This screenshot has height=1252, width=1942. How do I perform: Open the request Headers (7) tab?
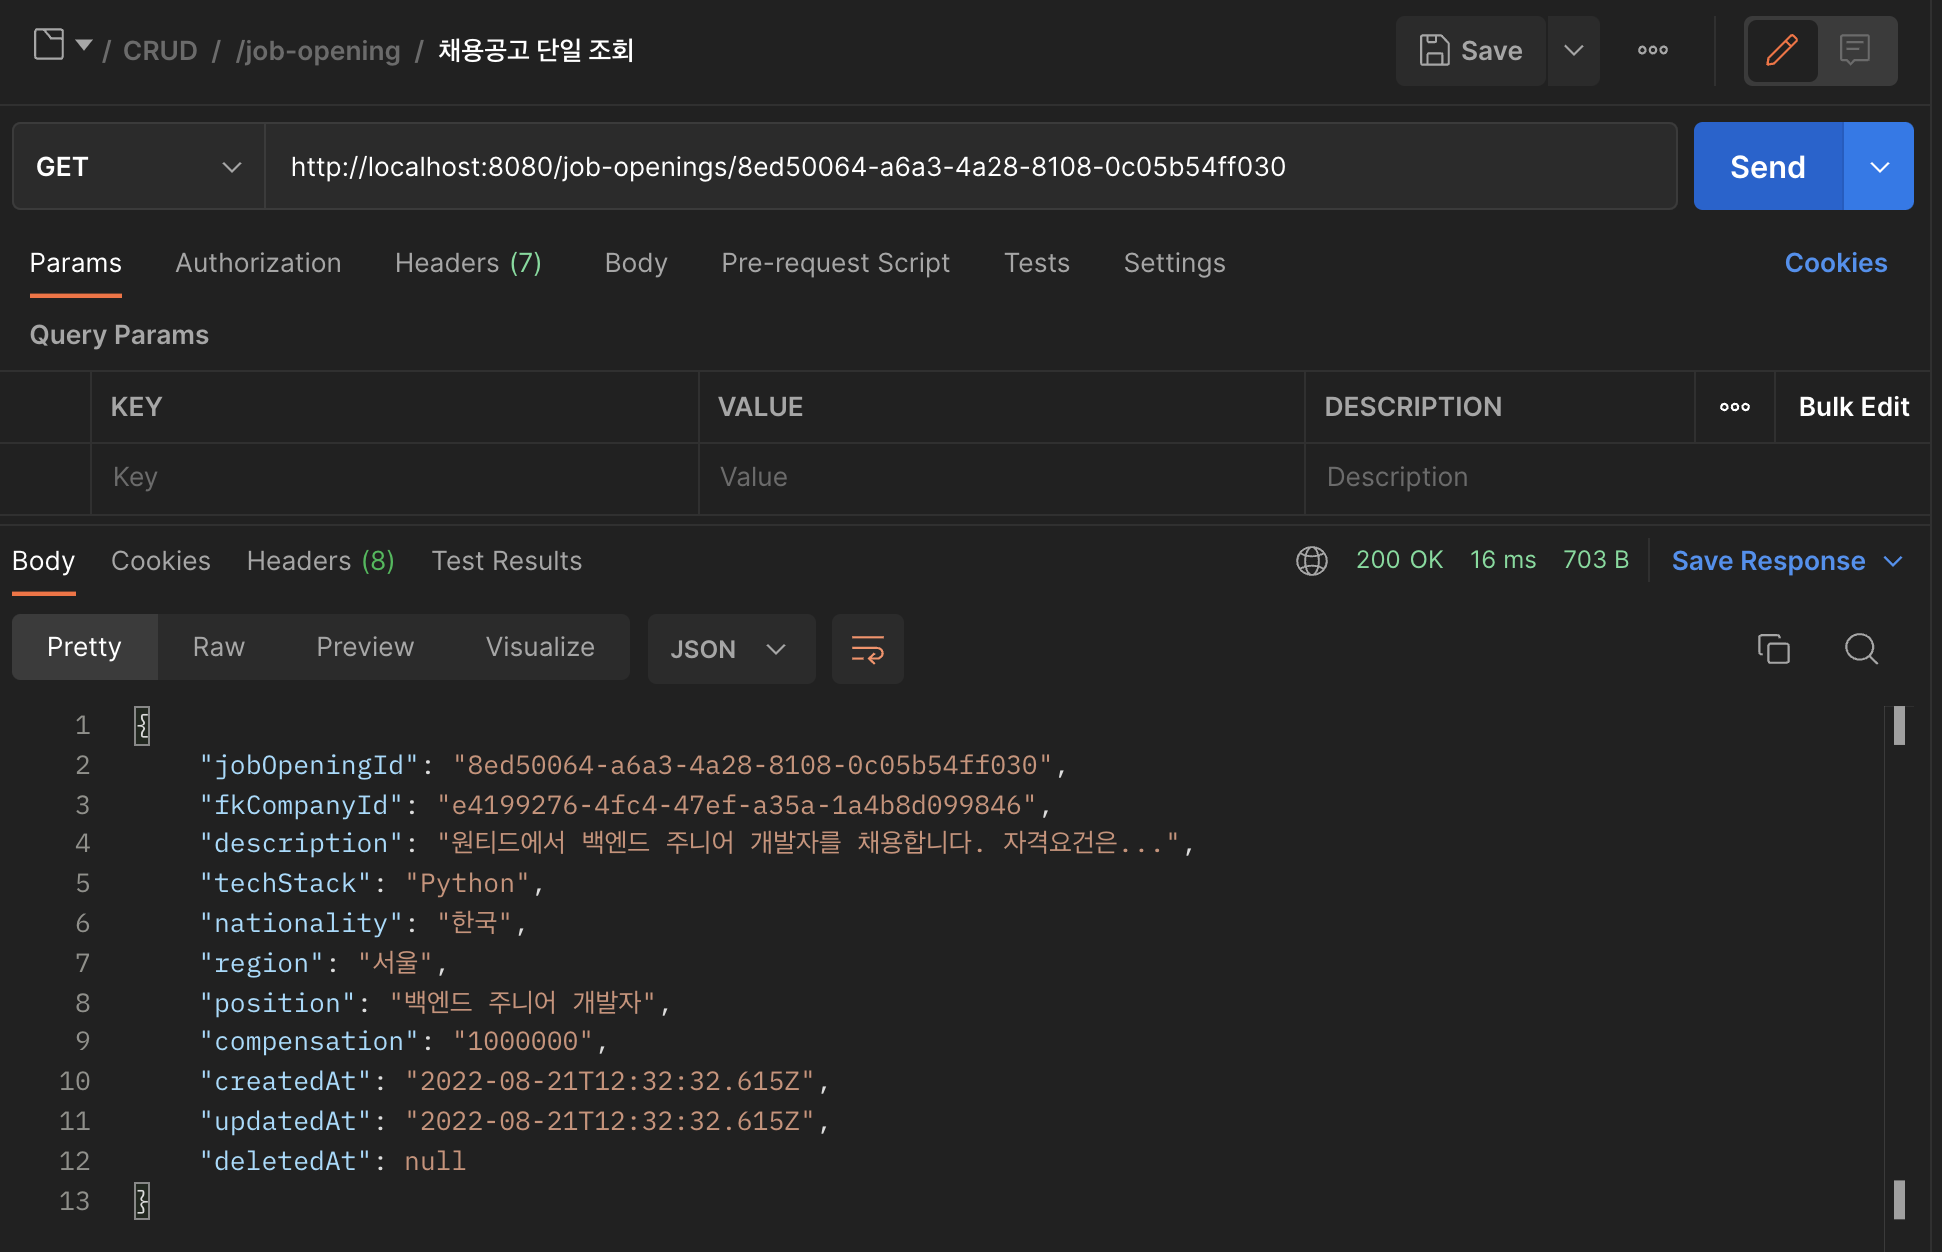468,263
